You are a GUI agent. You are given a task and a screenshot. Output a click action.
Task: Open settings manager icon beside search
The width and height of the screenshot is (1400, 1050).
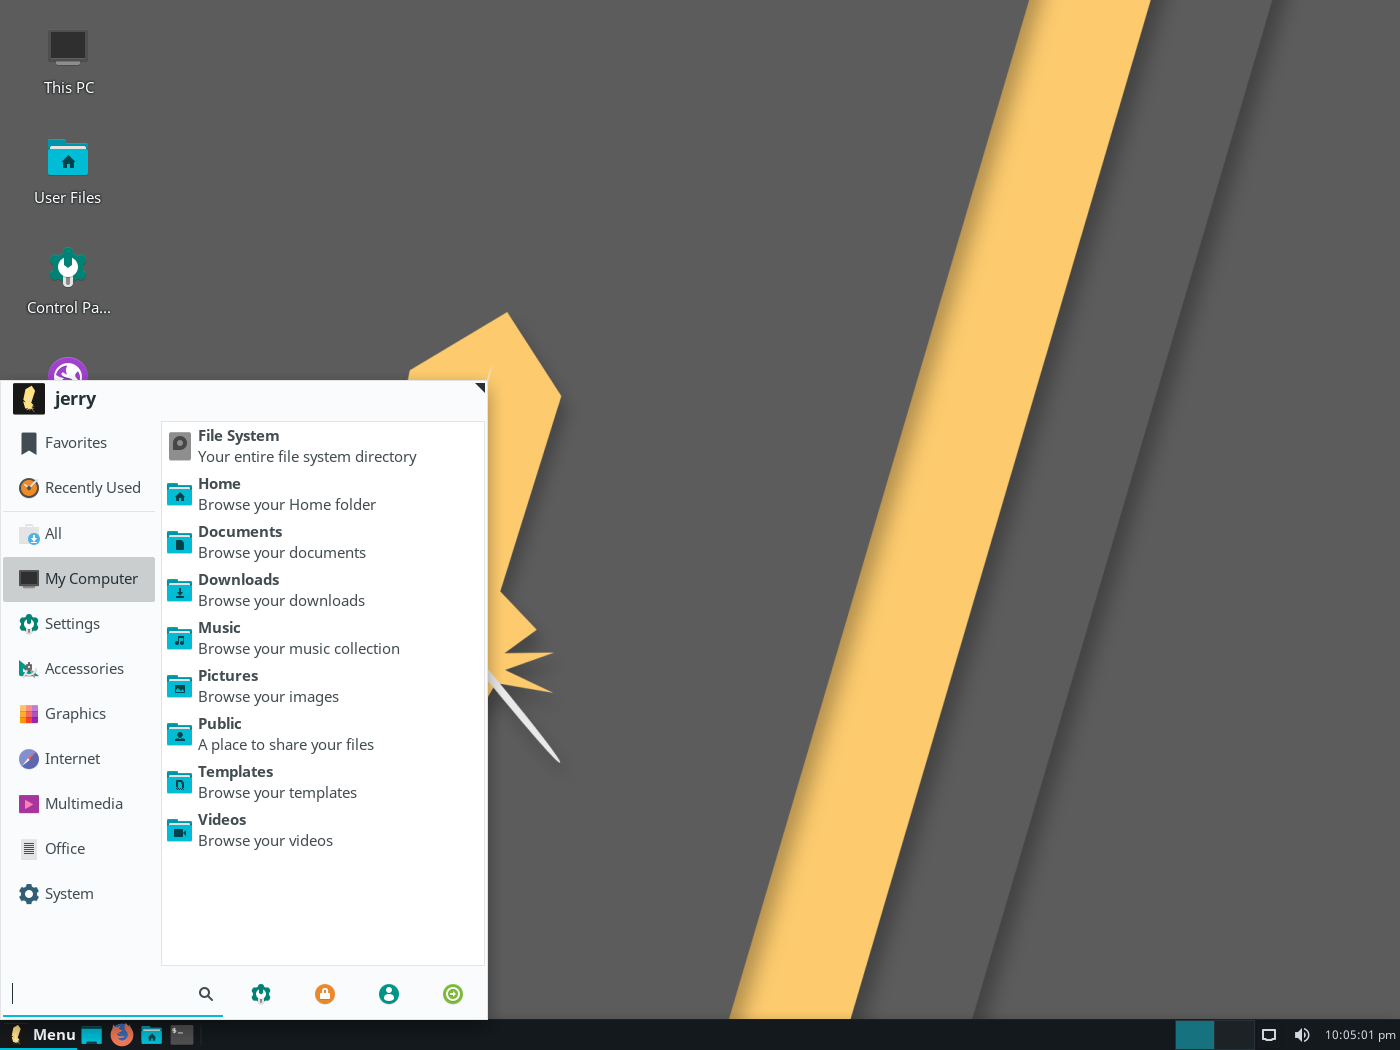261,994
